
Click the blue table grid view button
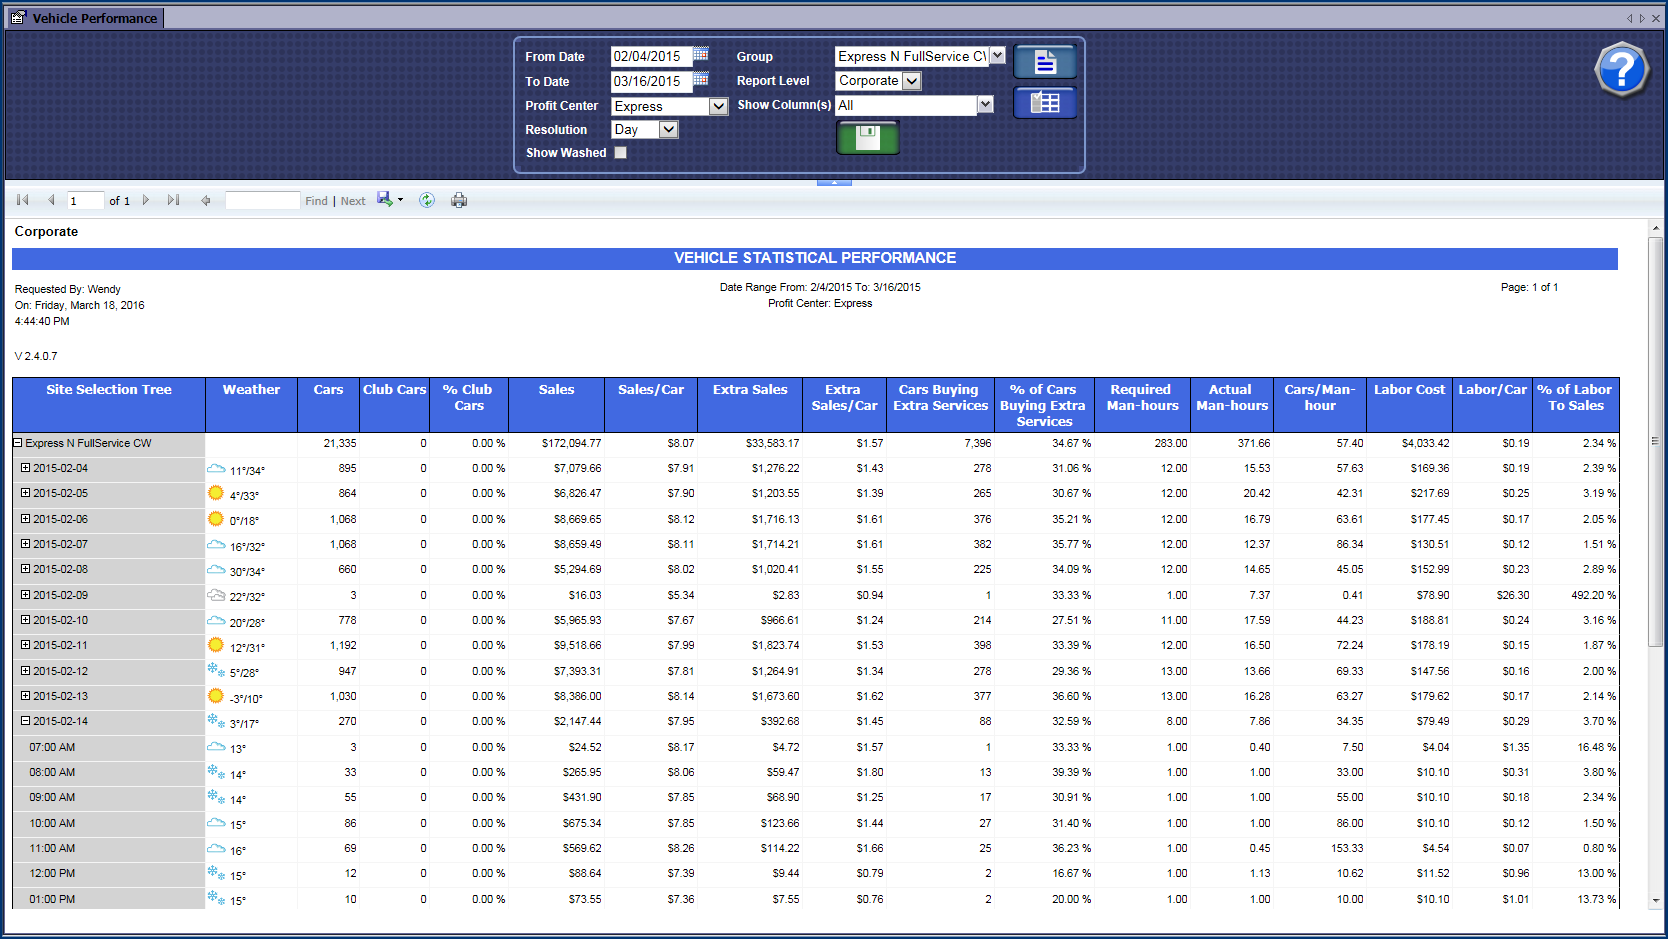[x=1045, y=103]
